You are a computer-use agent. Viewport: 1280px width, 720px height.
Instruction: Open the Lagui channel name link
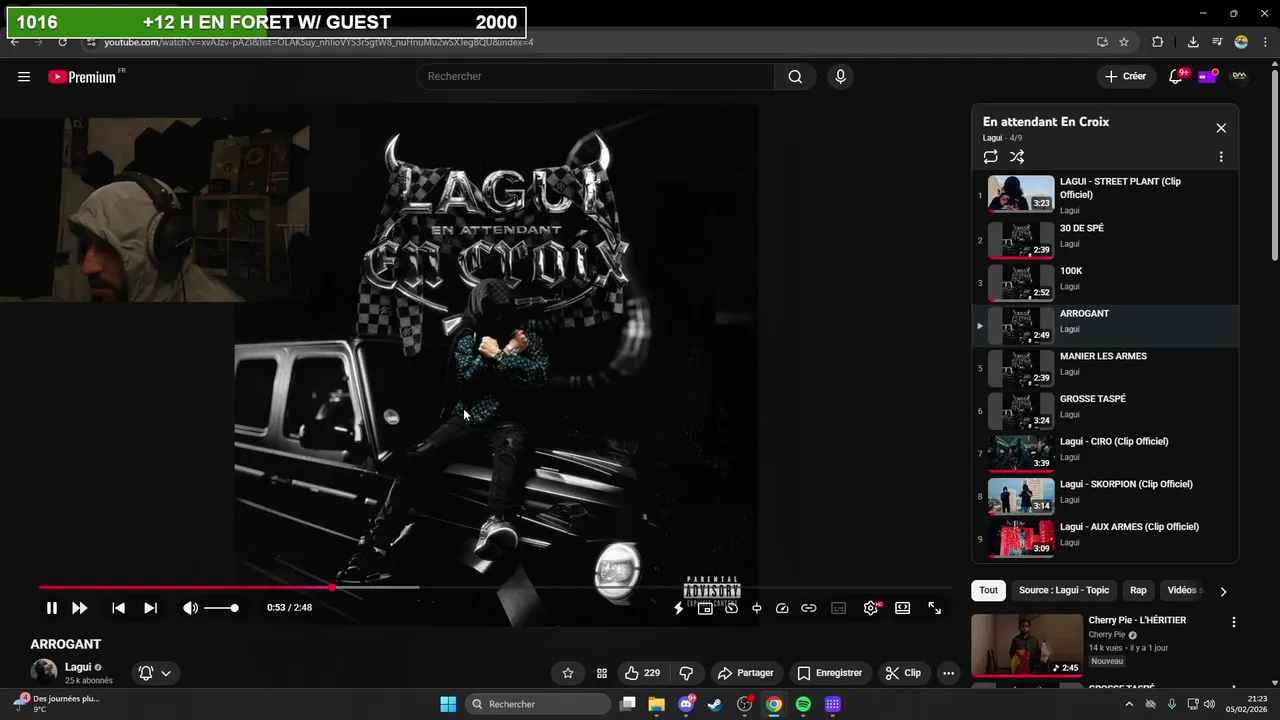(x=78, y=667)
